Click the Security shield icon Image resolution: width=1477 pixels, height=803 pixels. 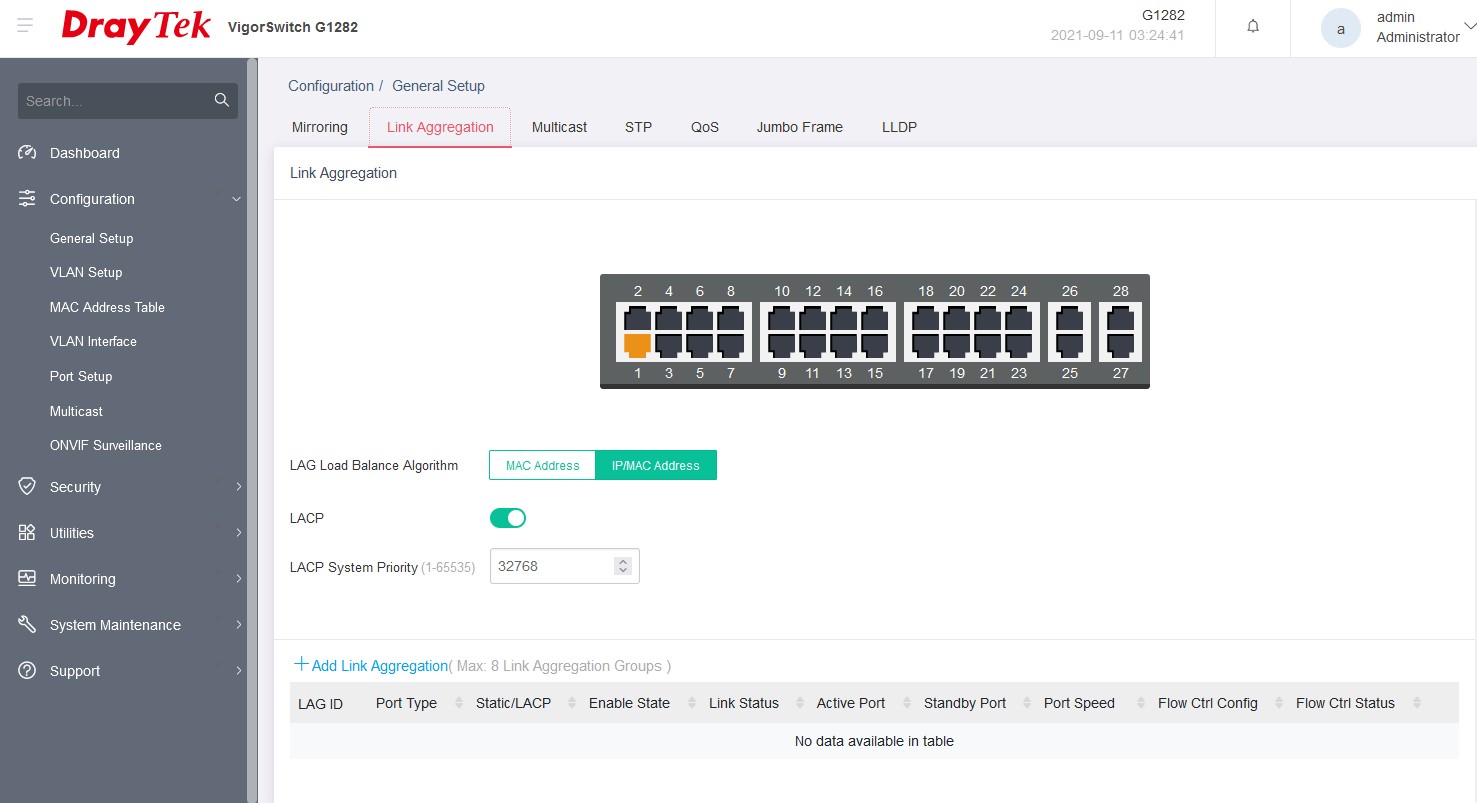pos(28,487)
